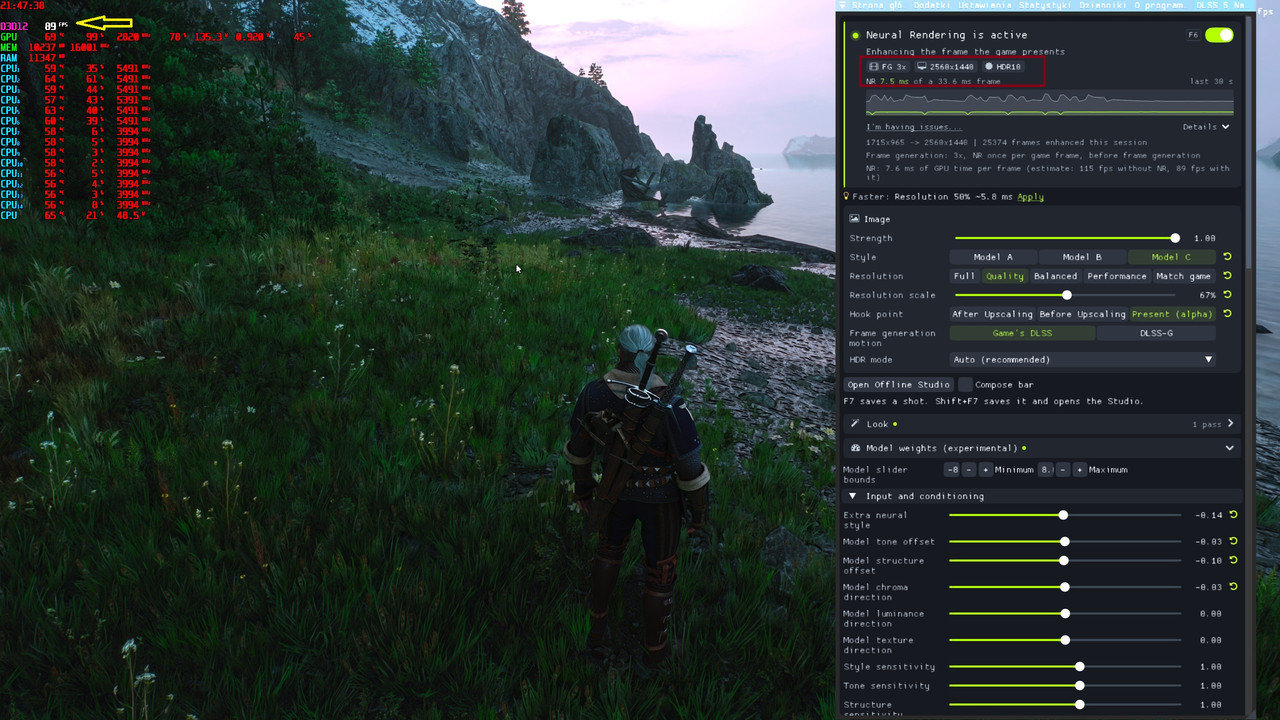Select Model B style
The image size is (1280, 720).
coord(1082,257)
